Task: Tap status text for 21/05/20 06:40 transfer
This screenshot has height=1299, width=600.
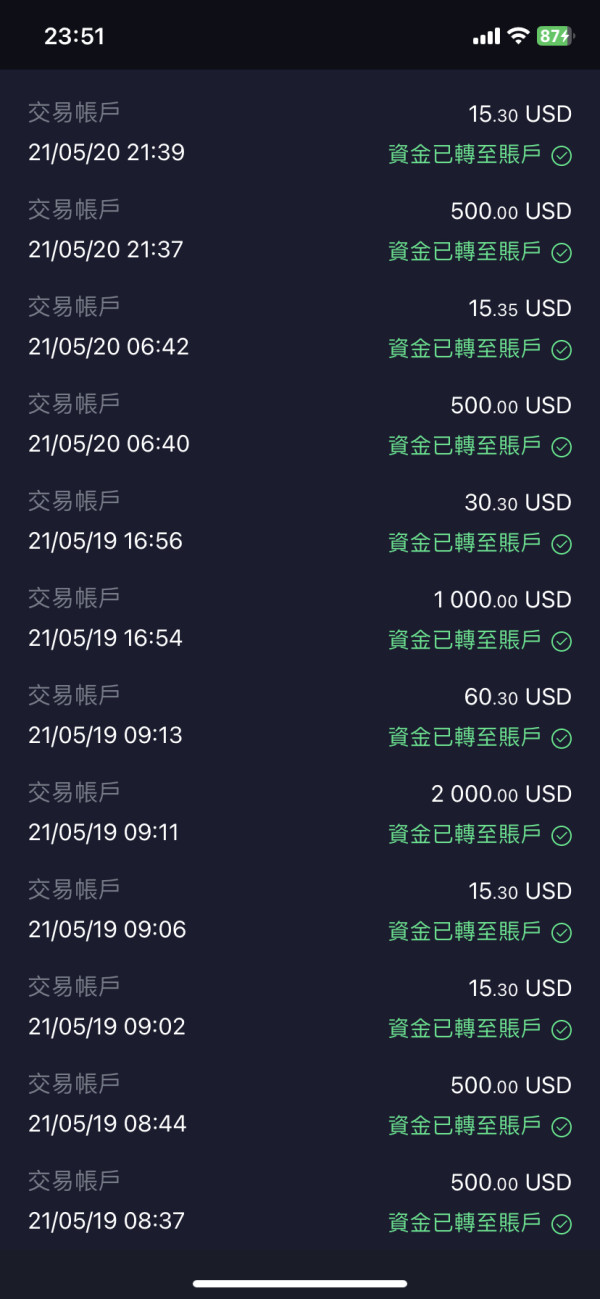Action: click(x=464, y=446)
